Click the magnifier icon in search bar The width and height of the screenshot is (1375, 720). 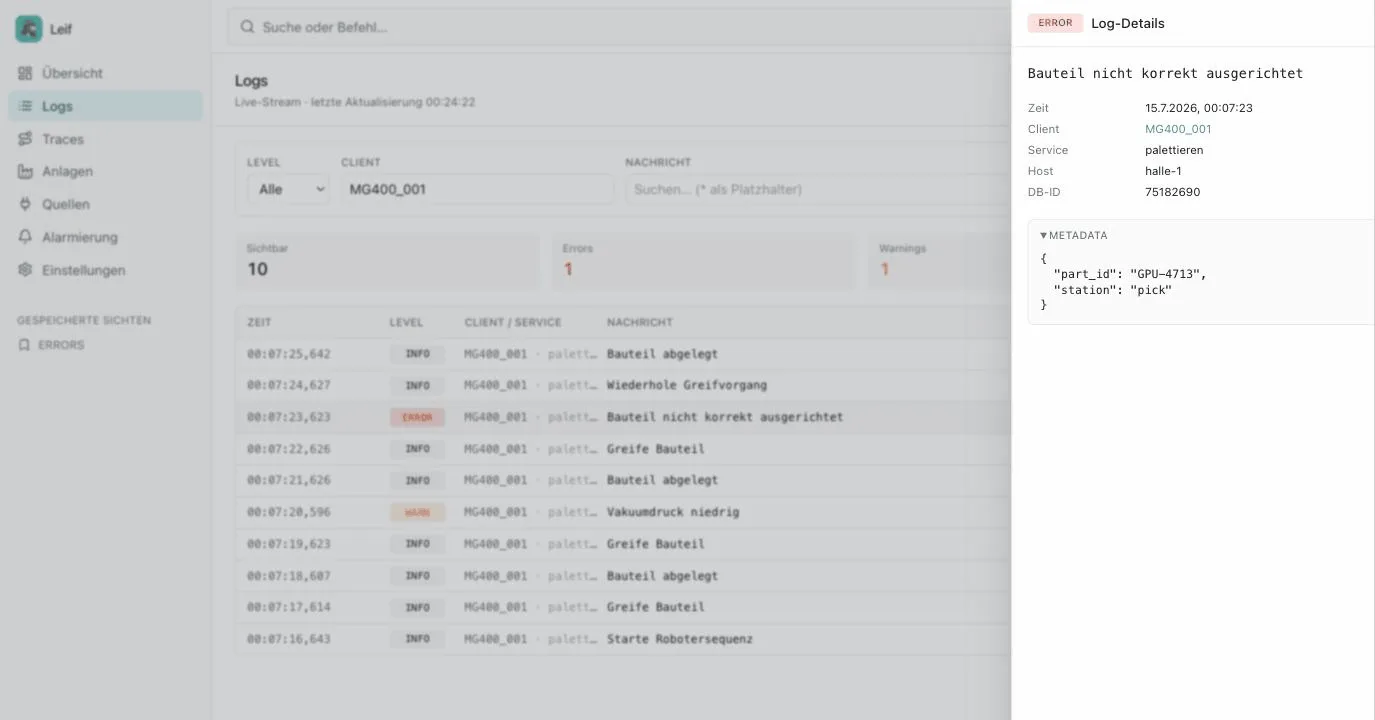(x=247, y=27)
